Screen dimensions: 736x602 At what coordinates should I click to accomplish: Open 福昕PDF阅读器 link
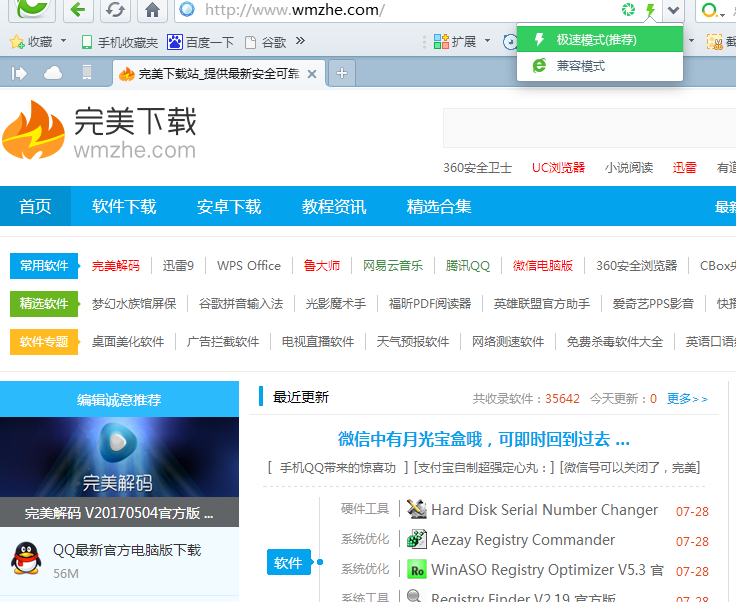coord(430,304)
